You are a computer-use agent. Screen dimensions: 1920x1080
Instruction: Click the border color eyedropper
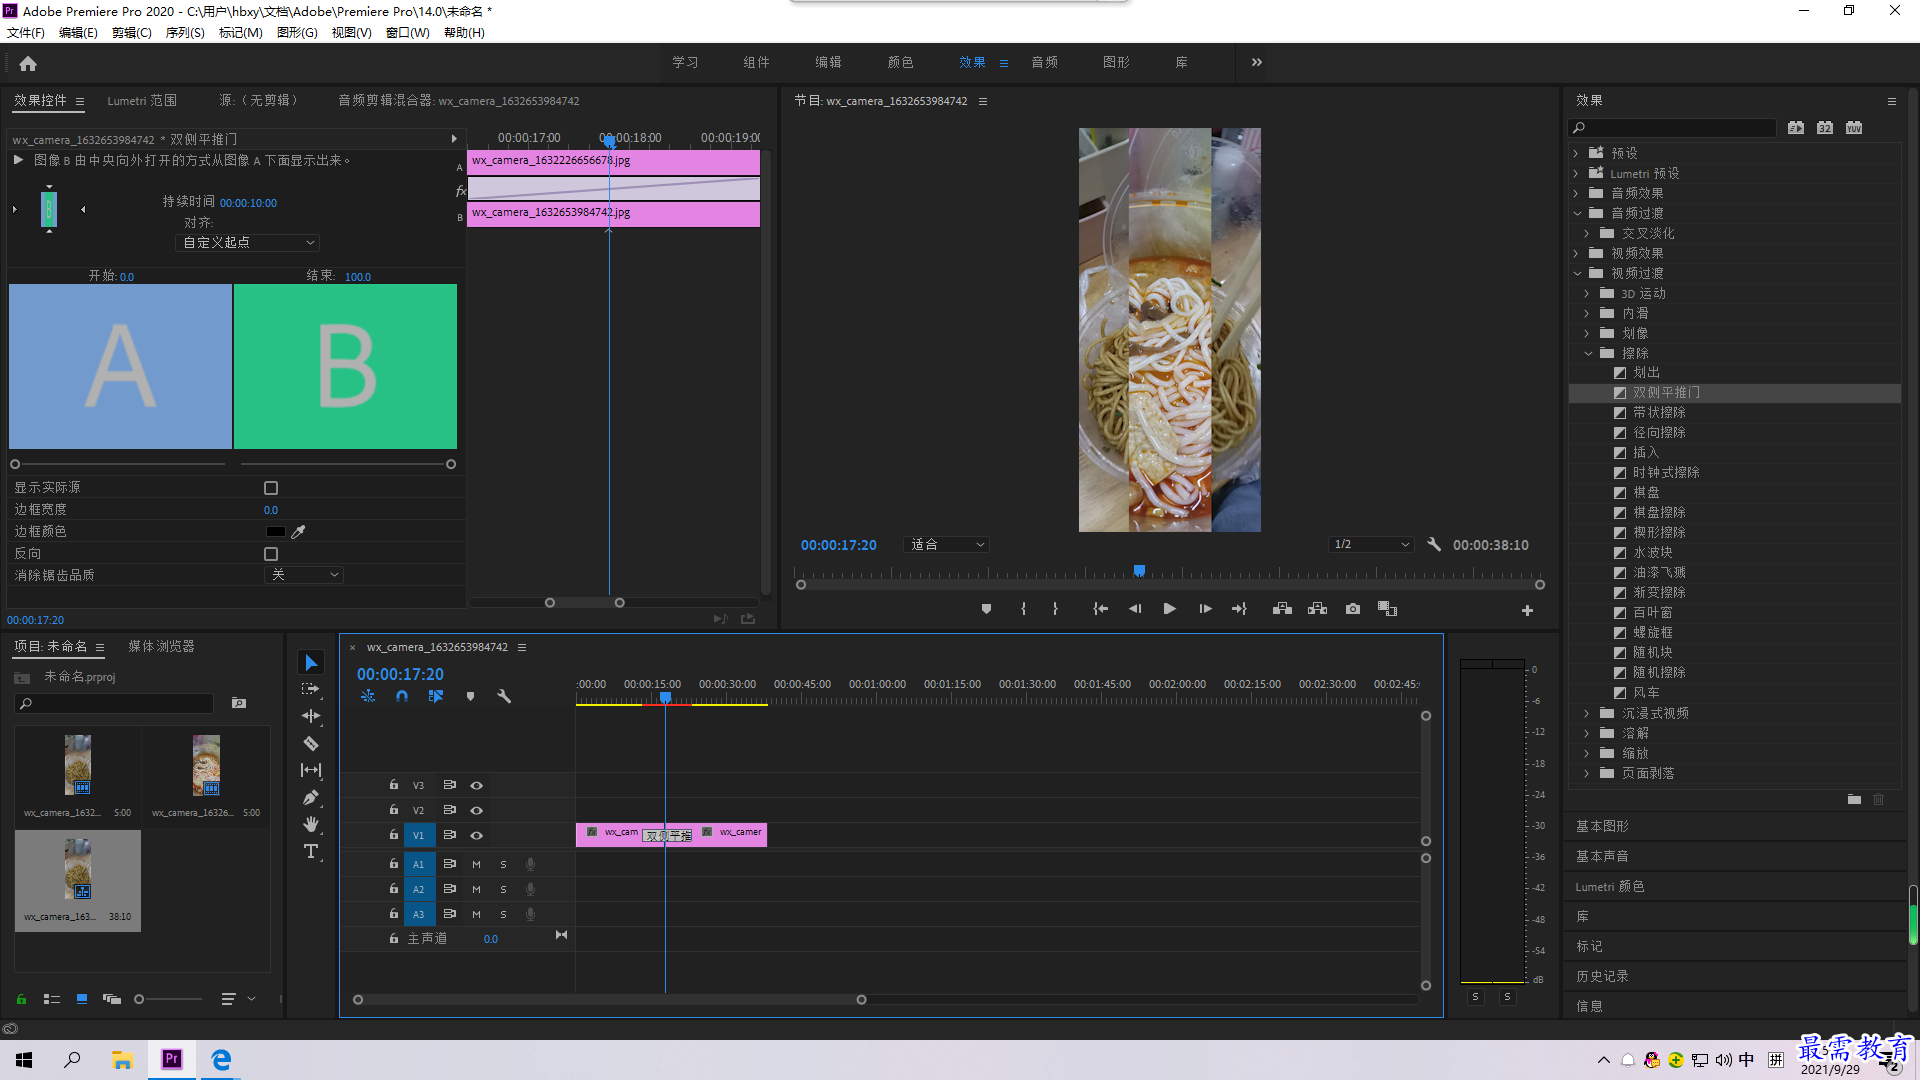[298, 532]
